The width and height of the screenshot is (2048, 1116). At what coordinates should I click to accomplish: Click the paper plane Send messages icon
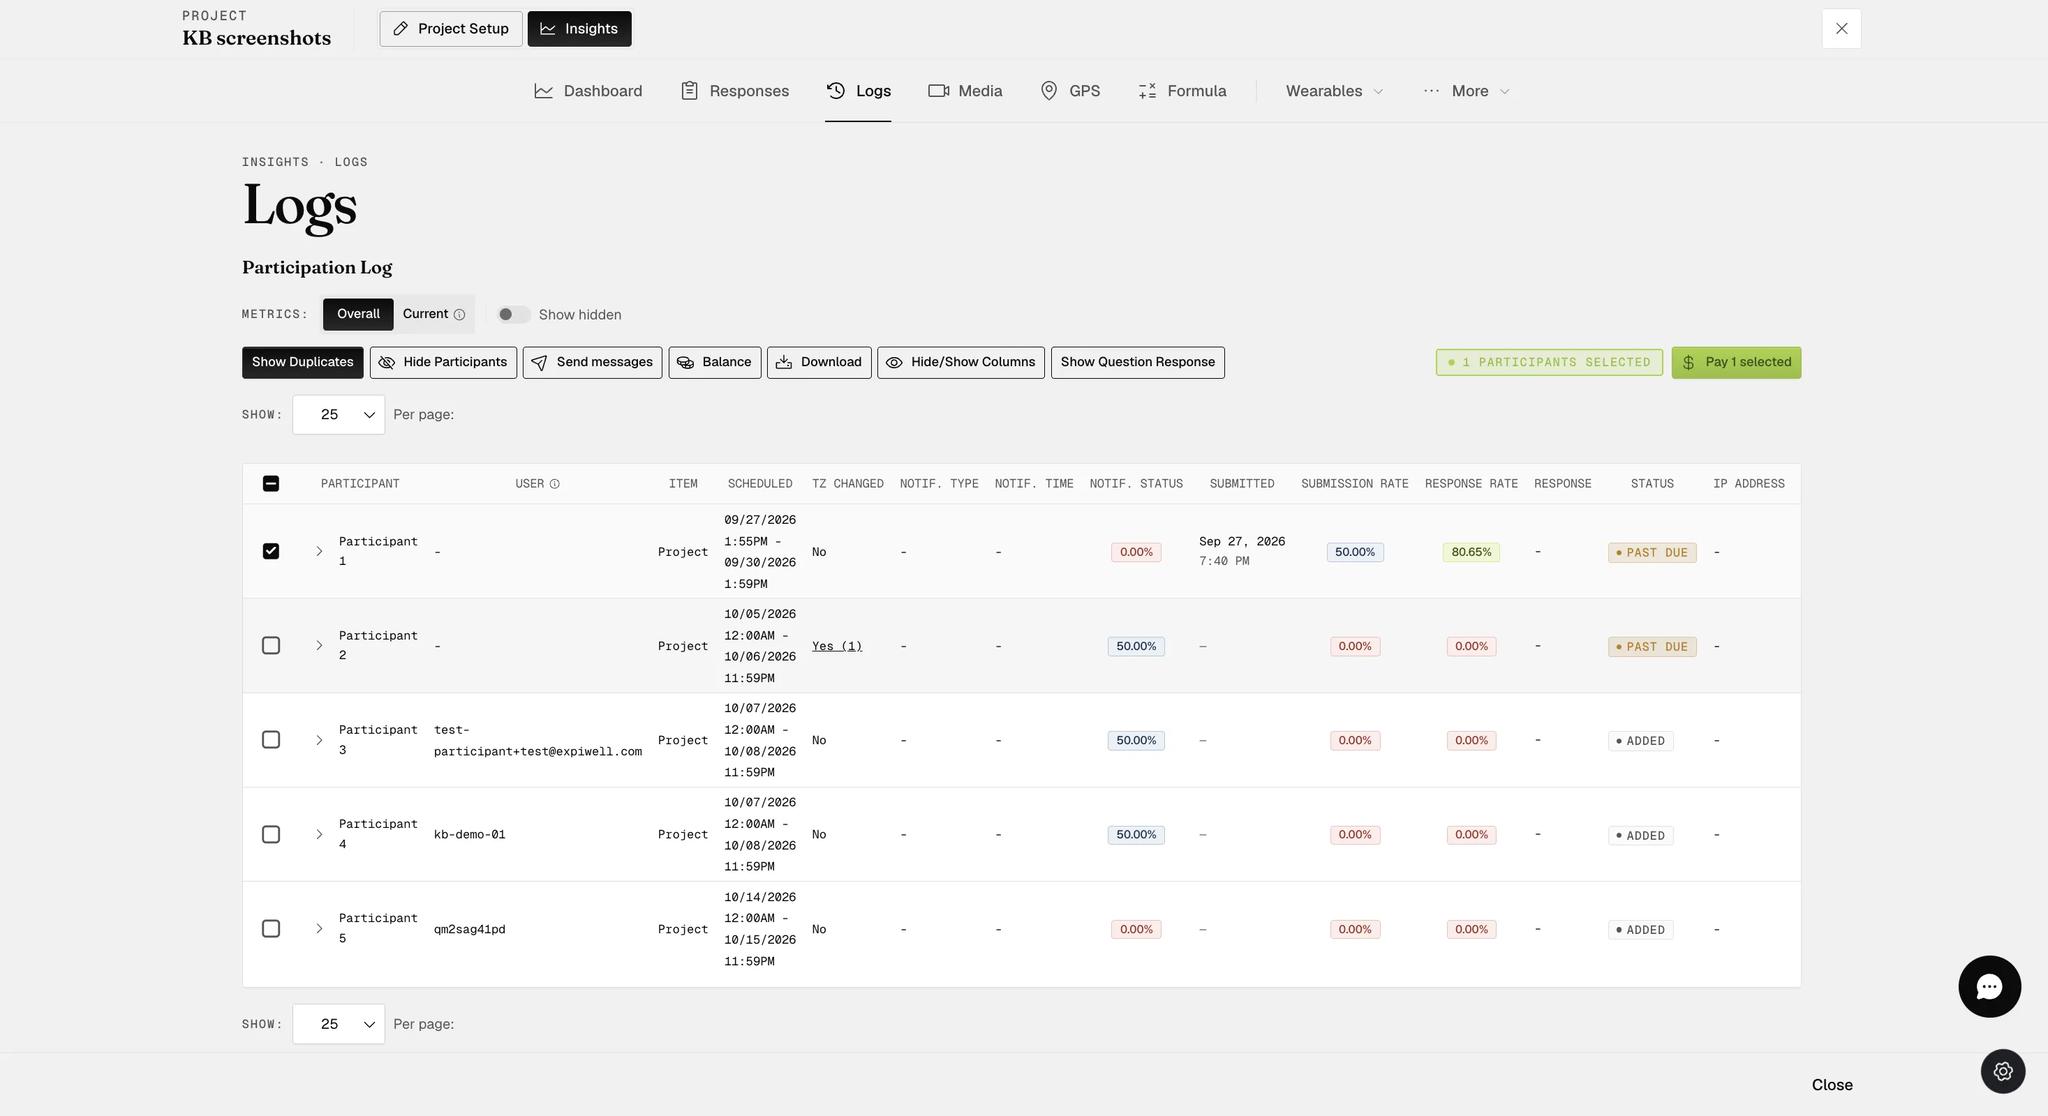pyautogui.click(x=539, y=363)
